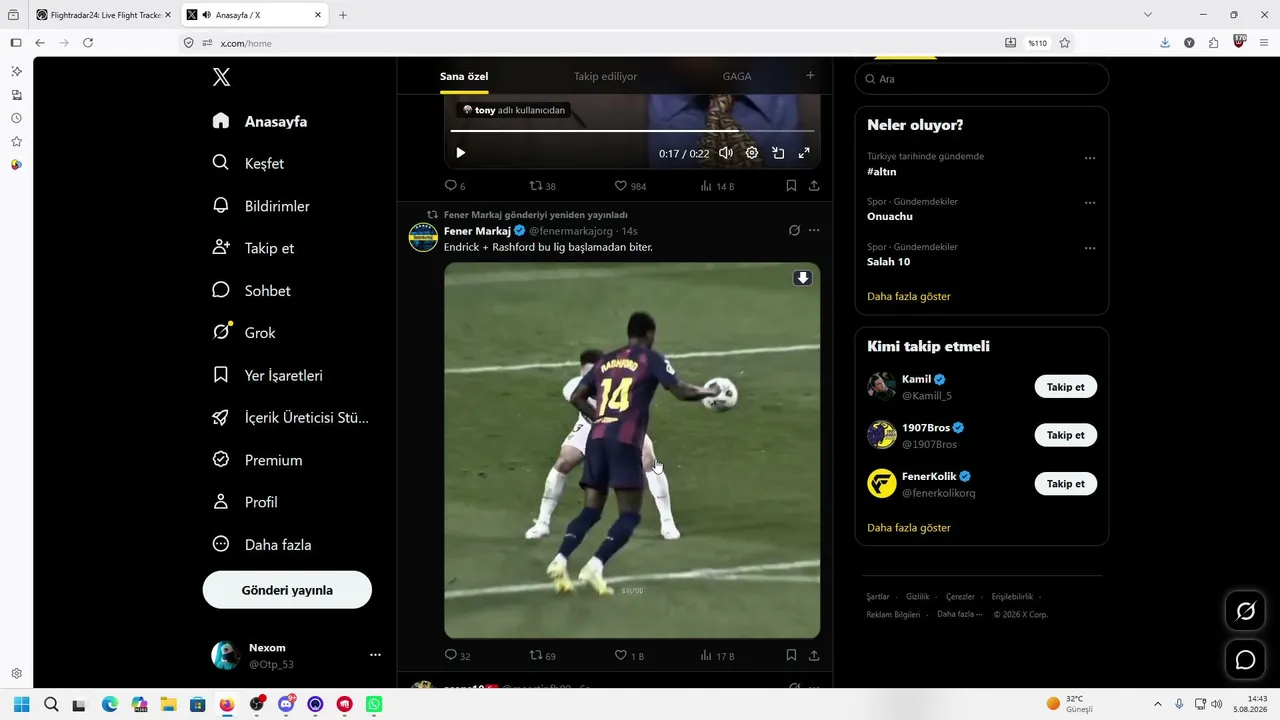Open İçerik Üreticisi Stüdyosu item
The height and width of the screenshot is (720, 1280).
[290, 417]
